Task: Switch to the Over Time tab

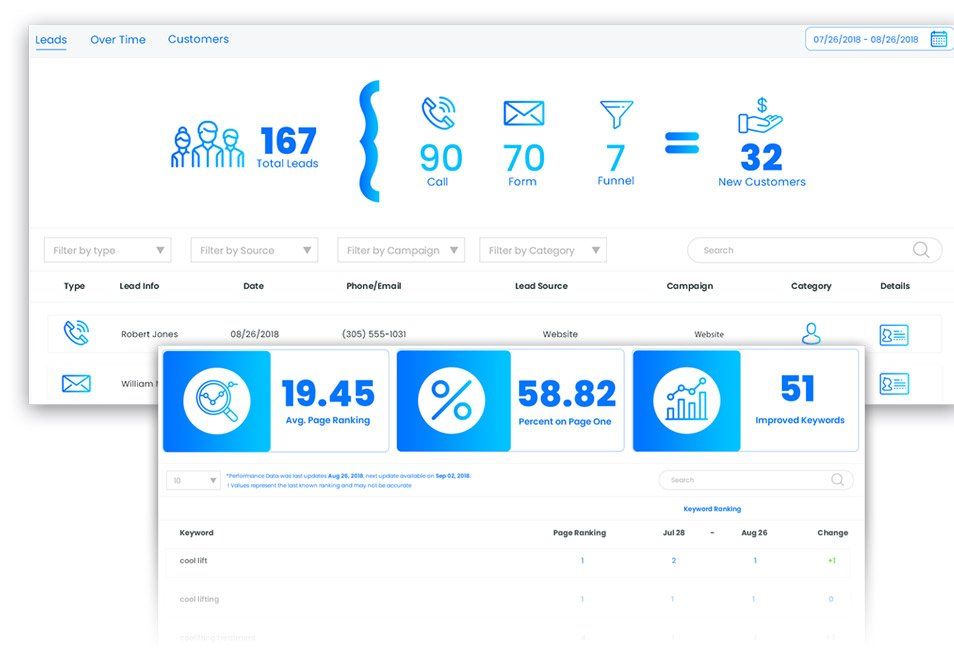Action: (x=118, y=40)
